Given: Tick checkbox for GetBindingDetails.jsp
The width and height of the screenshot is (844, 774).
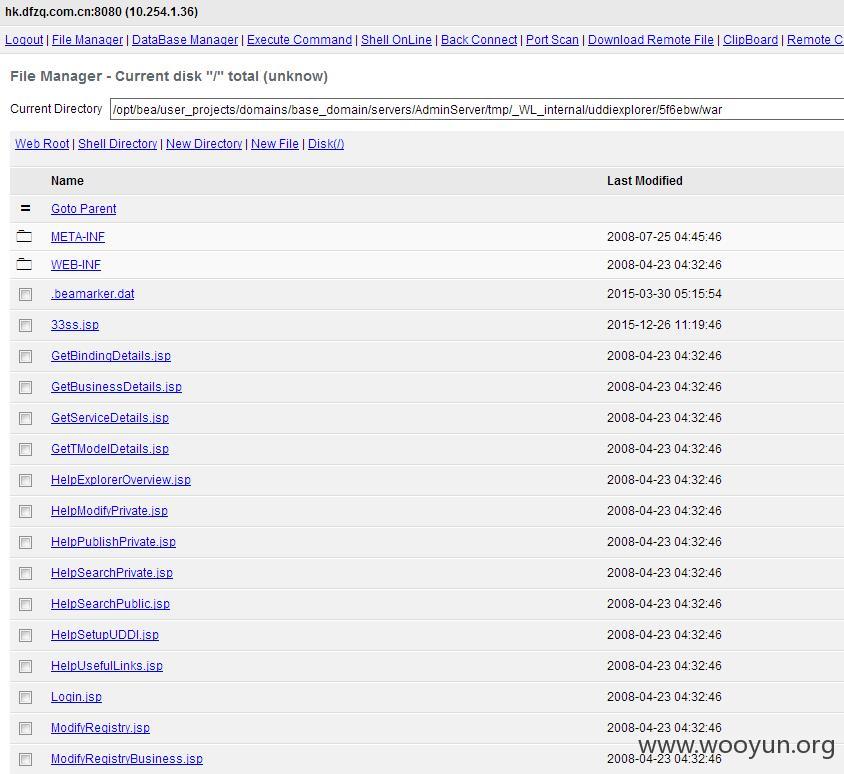Looking at the screenshot, I should tap(25, 356).
